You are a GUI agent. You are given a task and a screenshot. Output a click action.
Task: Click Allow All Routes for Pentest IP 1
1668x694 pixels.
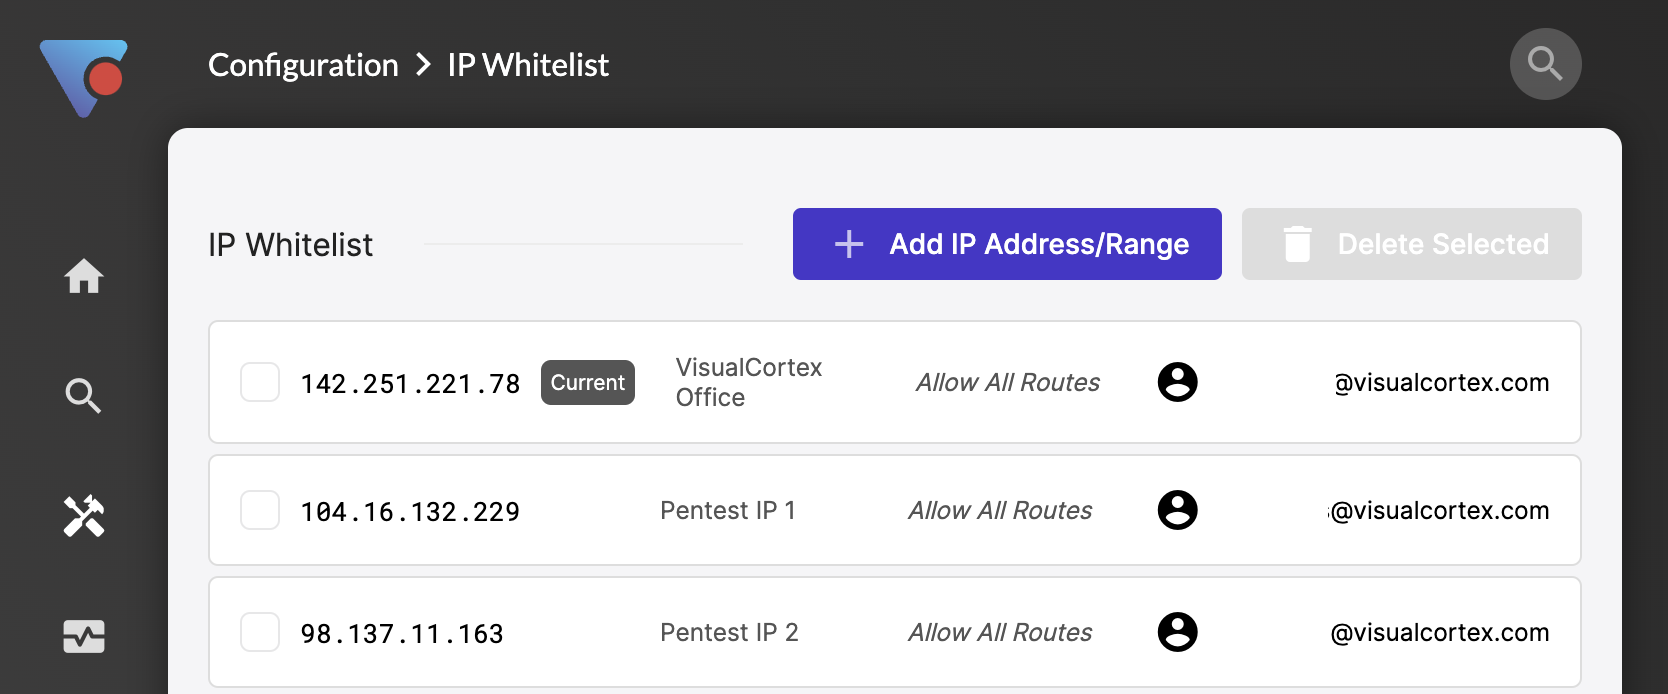(x=999, y=510)
